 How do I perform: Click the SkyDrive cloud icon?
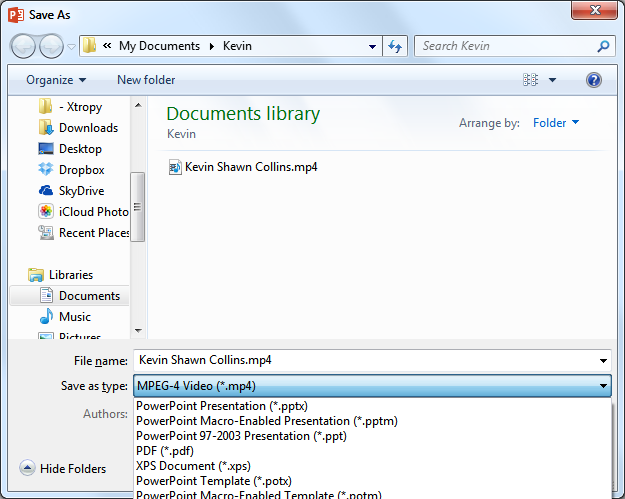(x=46, y=191)
